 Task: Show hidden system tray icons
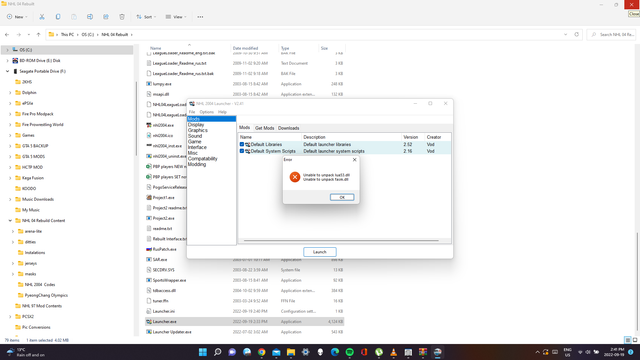(x=537, y=352)
